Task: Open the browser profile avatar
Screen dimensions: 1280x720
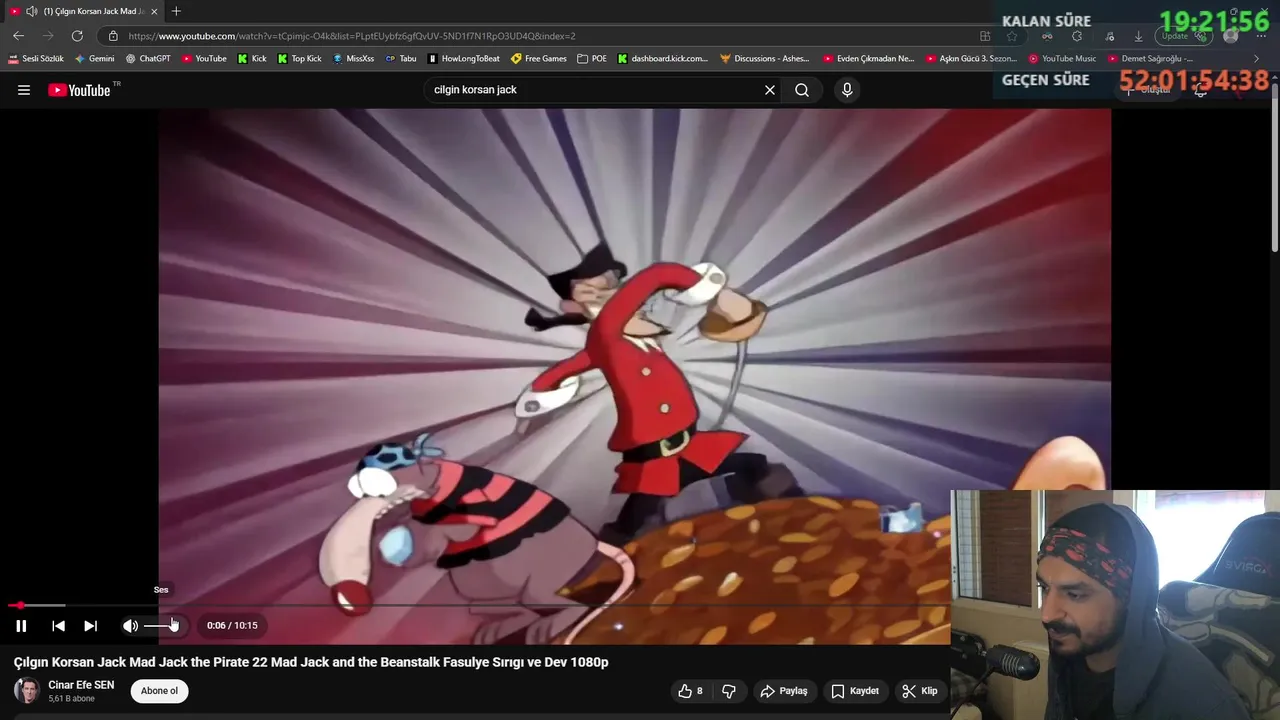Action: (1231, 36)
